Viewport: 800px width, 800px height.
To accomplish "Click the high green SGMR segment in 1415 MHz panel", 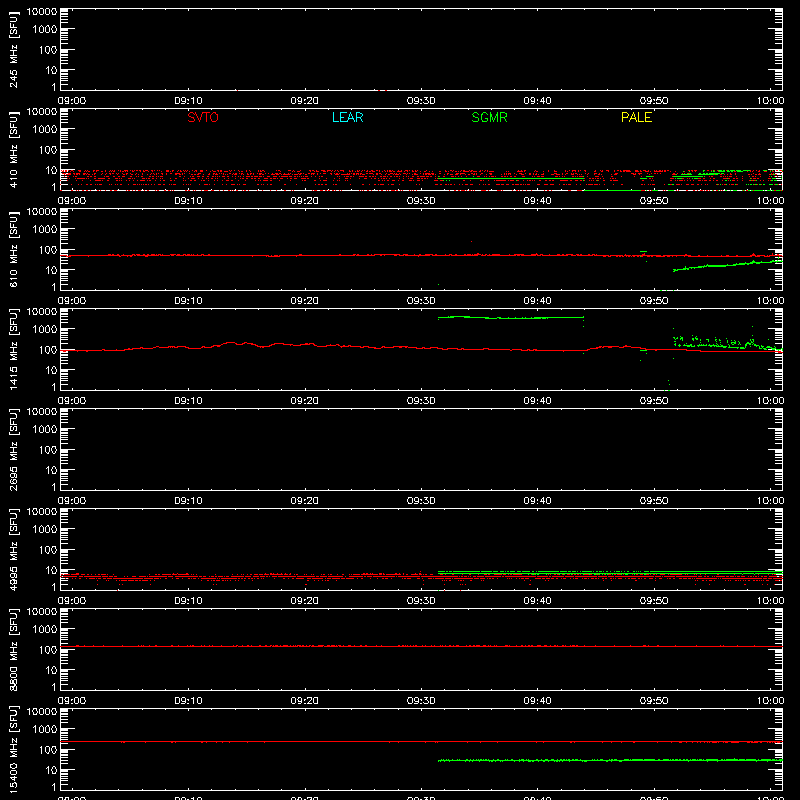I will click(x=511, y=317).
